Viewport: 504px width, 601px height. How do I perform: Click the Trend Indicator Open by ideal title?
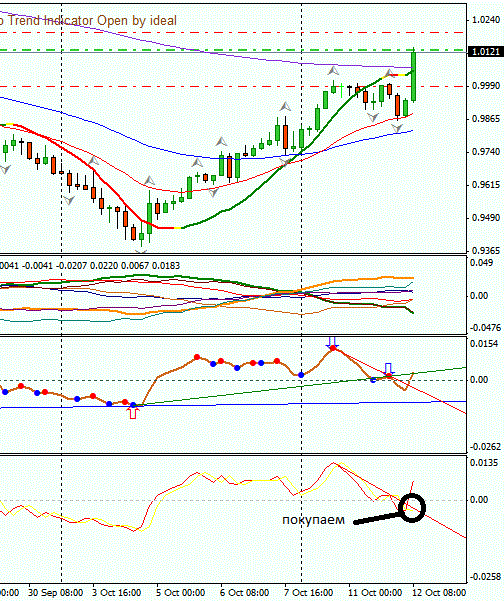click(92, 20)
